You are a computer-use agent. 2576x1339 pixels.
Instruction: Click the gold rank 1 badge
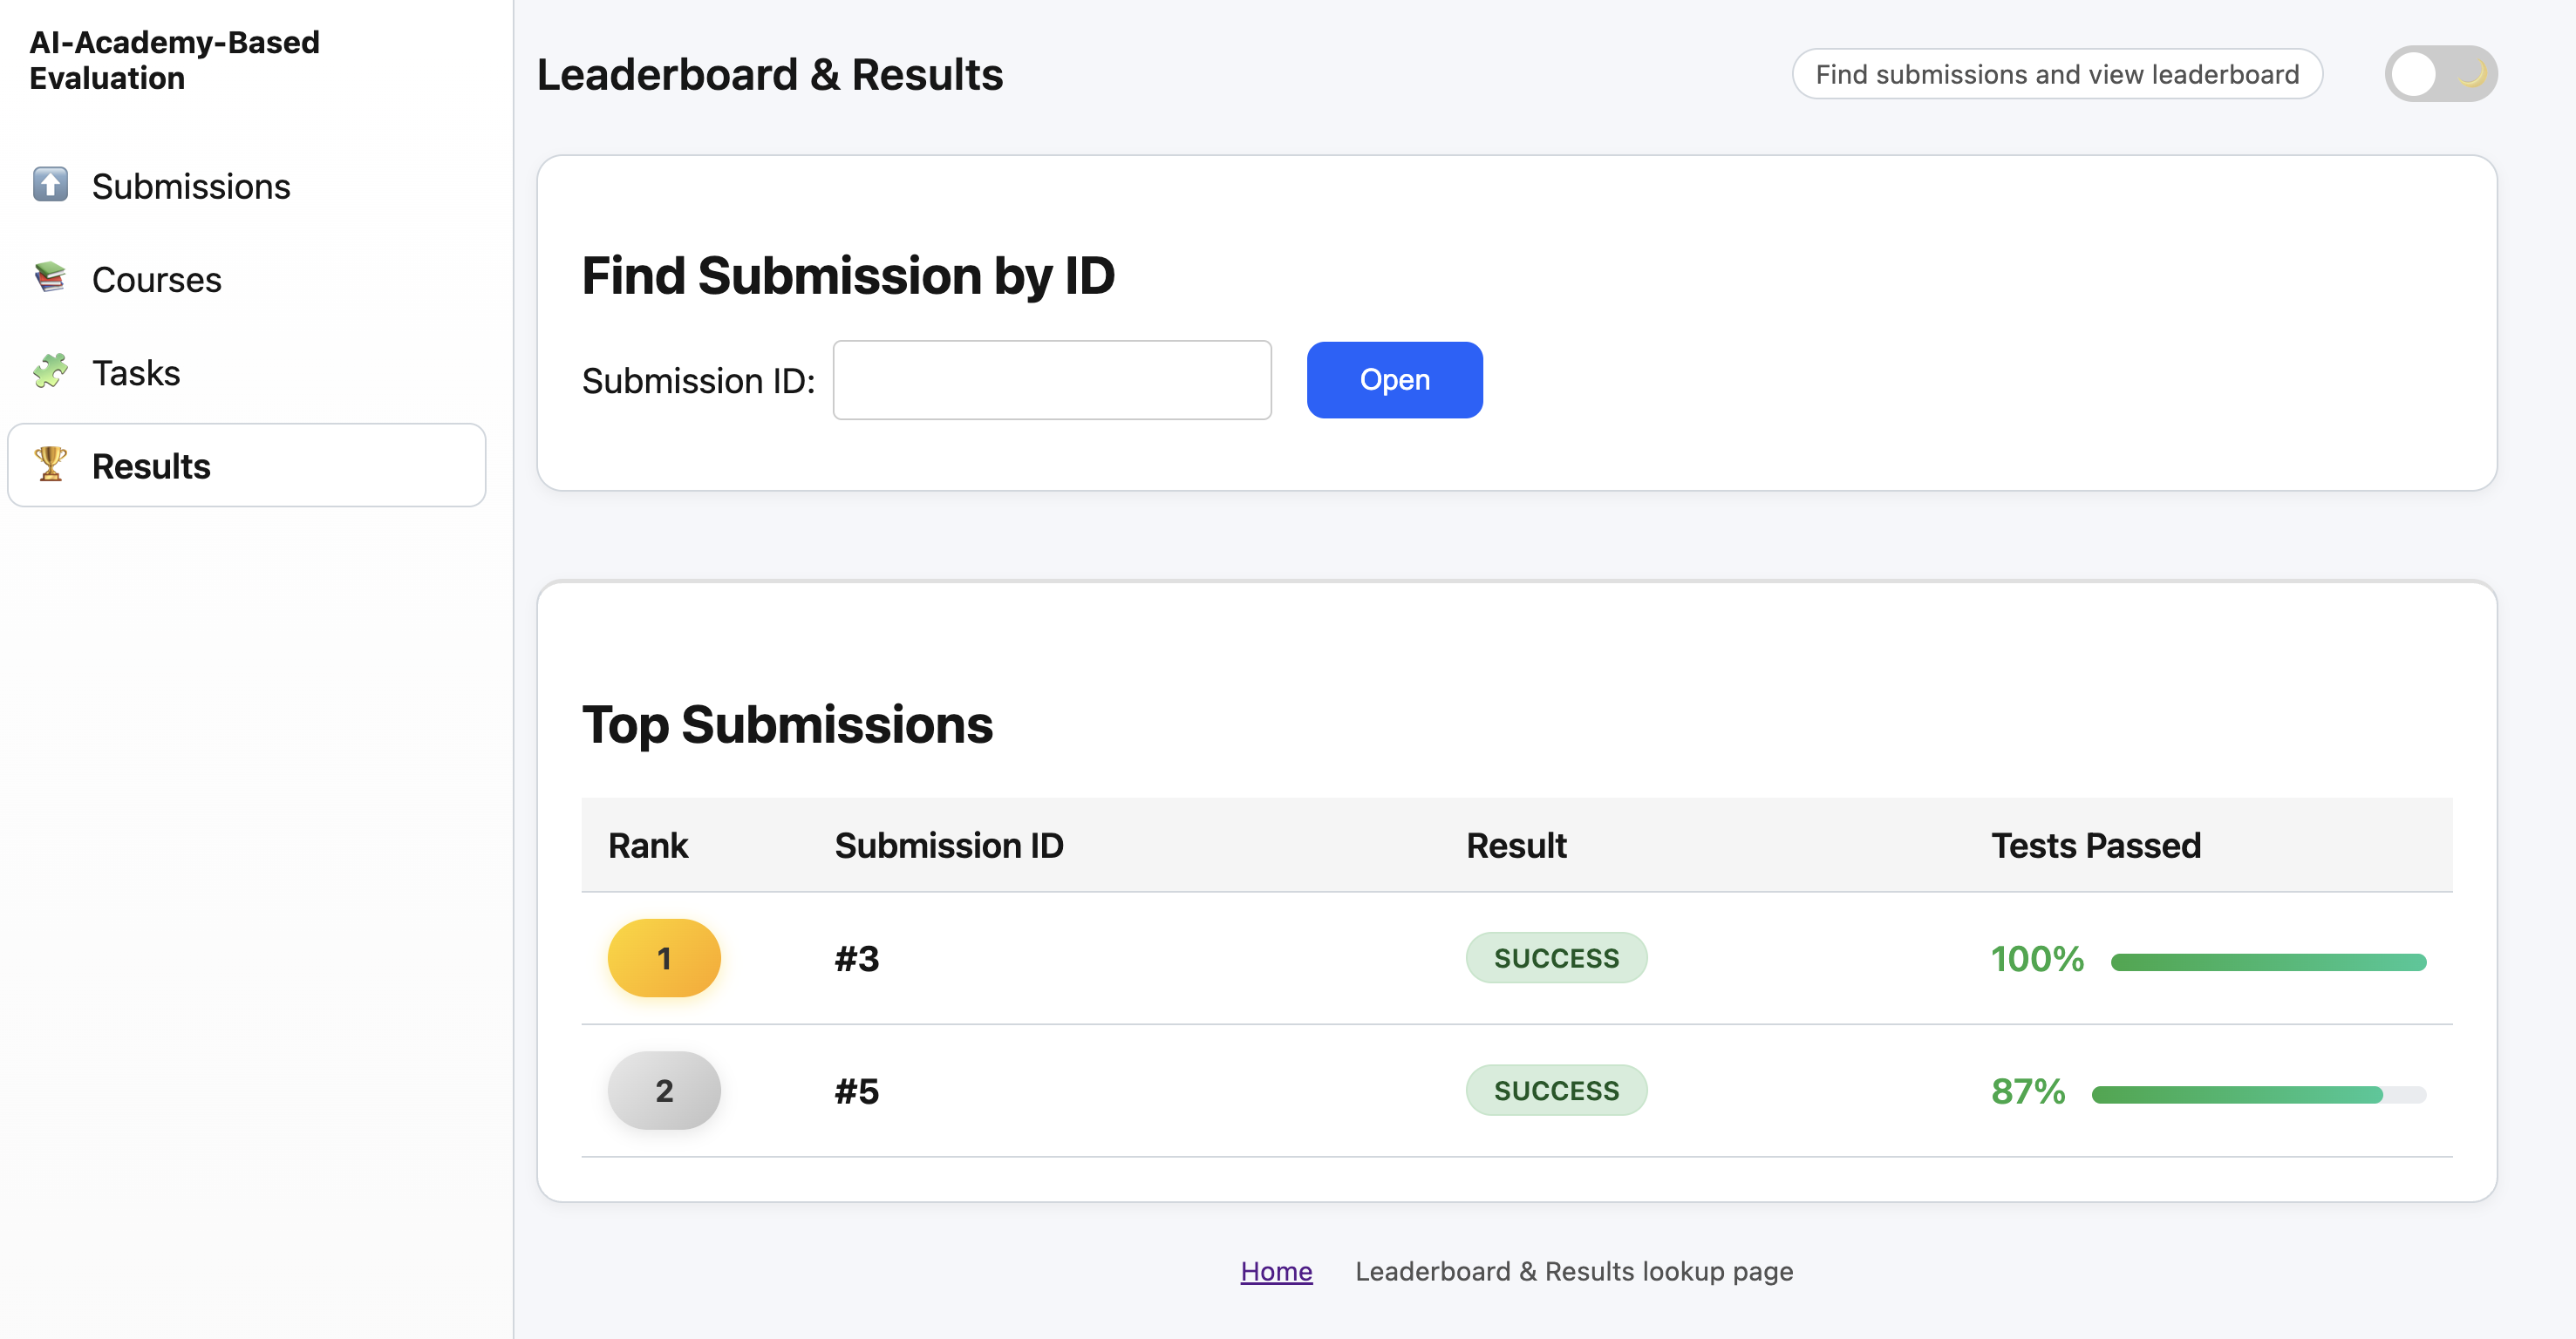pyautogui.click(x=664, y=958)
